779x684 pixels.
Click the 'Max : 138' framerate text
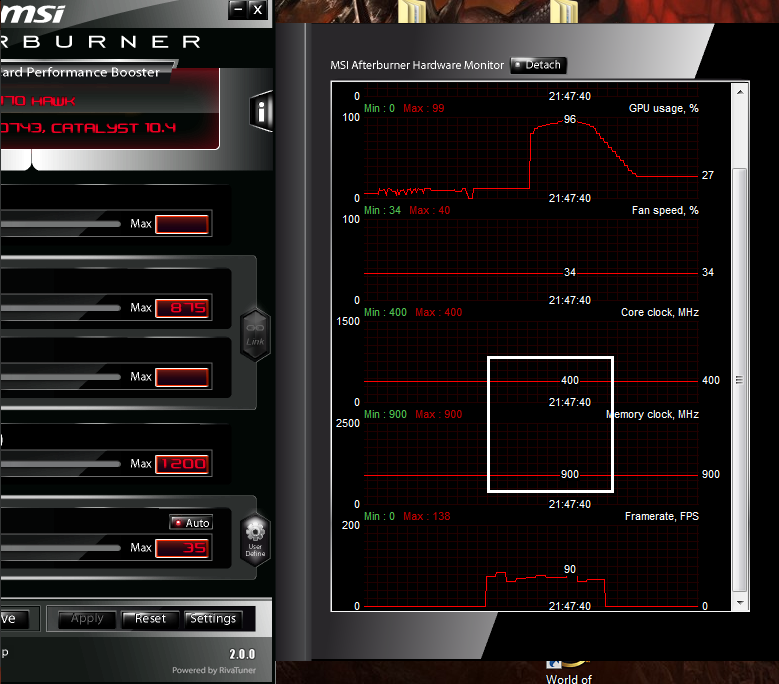point(427,516)
